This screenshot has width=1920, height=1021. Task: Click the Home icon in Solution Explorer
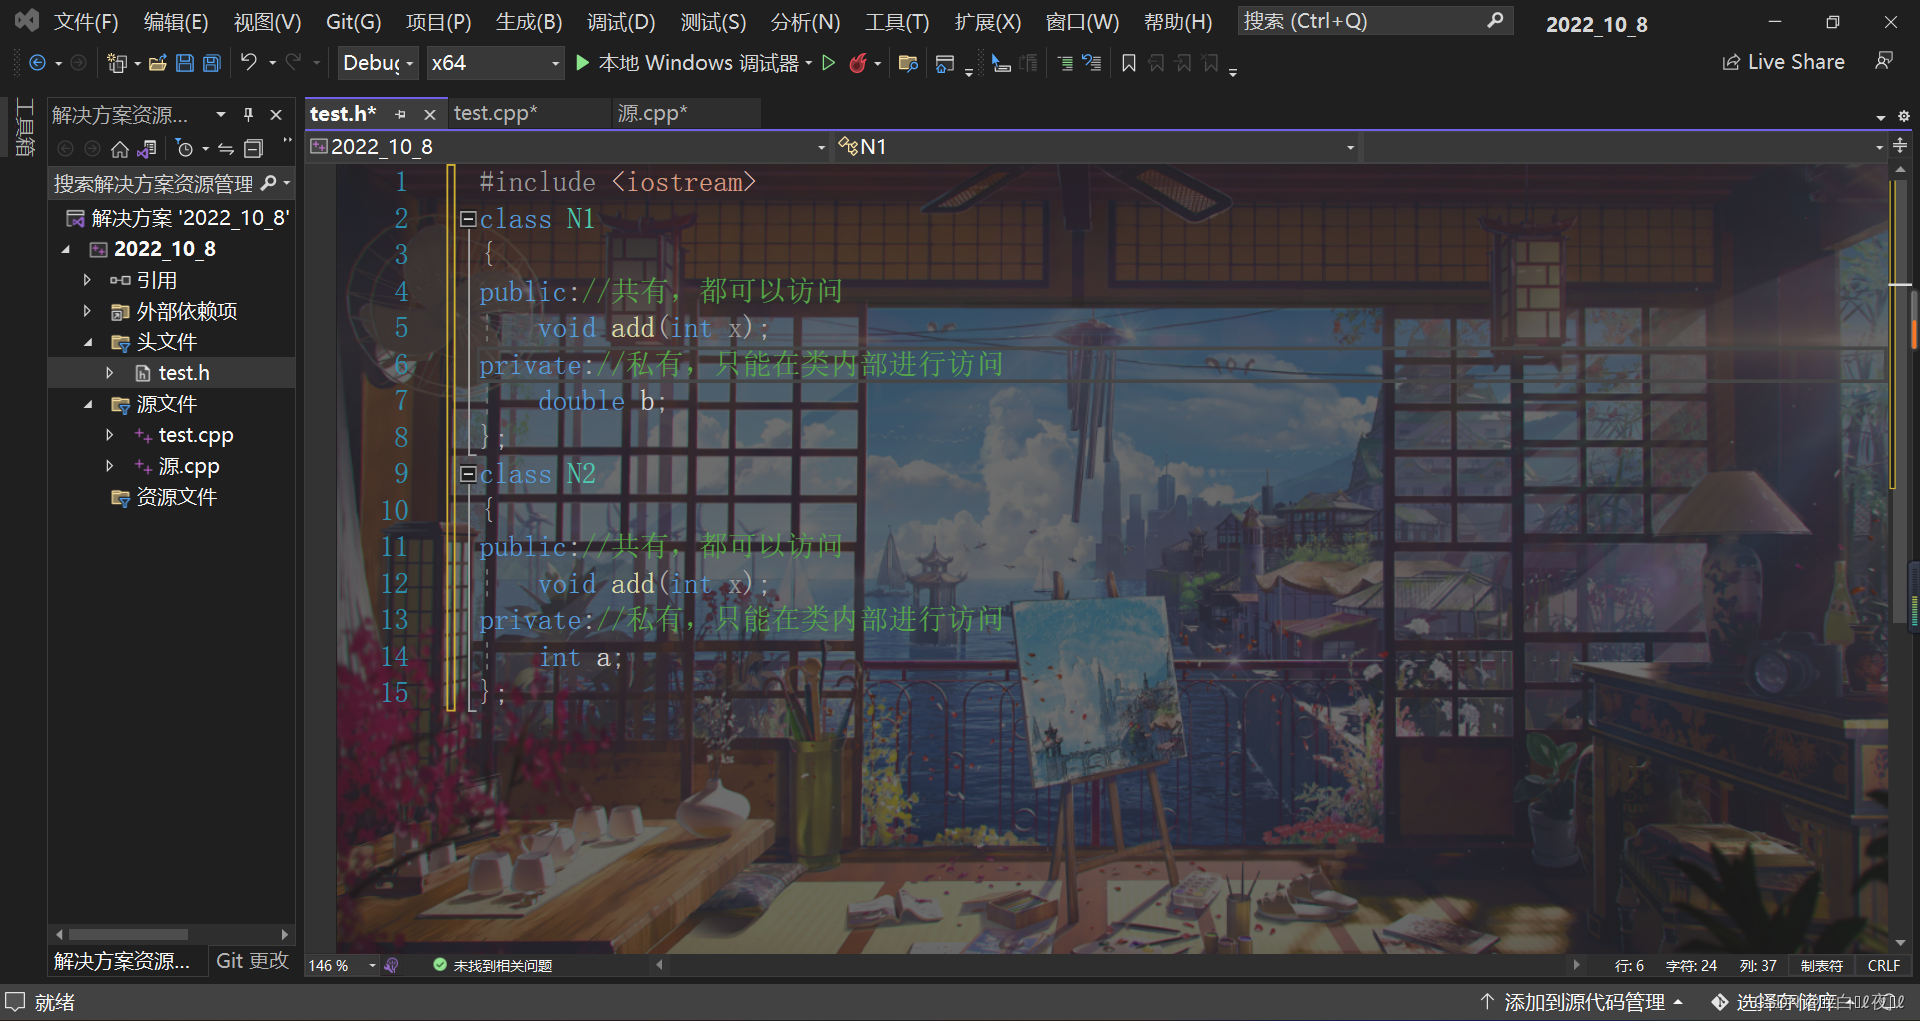(x=120, y=149)
